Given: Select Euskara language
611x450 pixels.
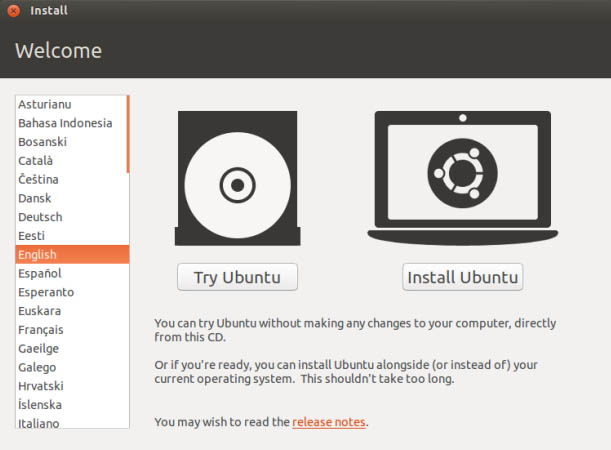Looking at the screenshot, I should (71, 311).
